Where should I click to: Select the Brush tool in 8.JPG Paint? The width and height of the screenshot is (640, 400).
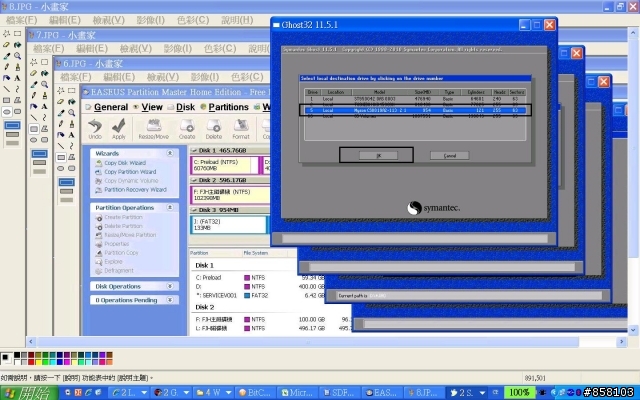[x=18, y=67]
